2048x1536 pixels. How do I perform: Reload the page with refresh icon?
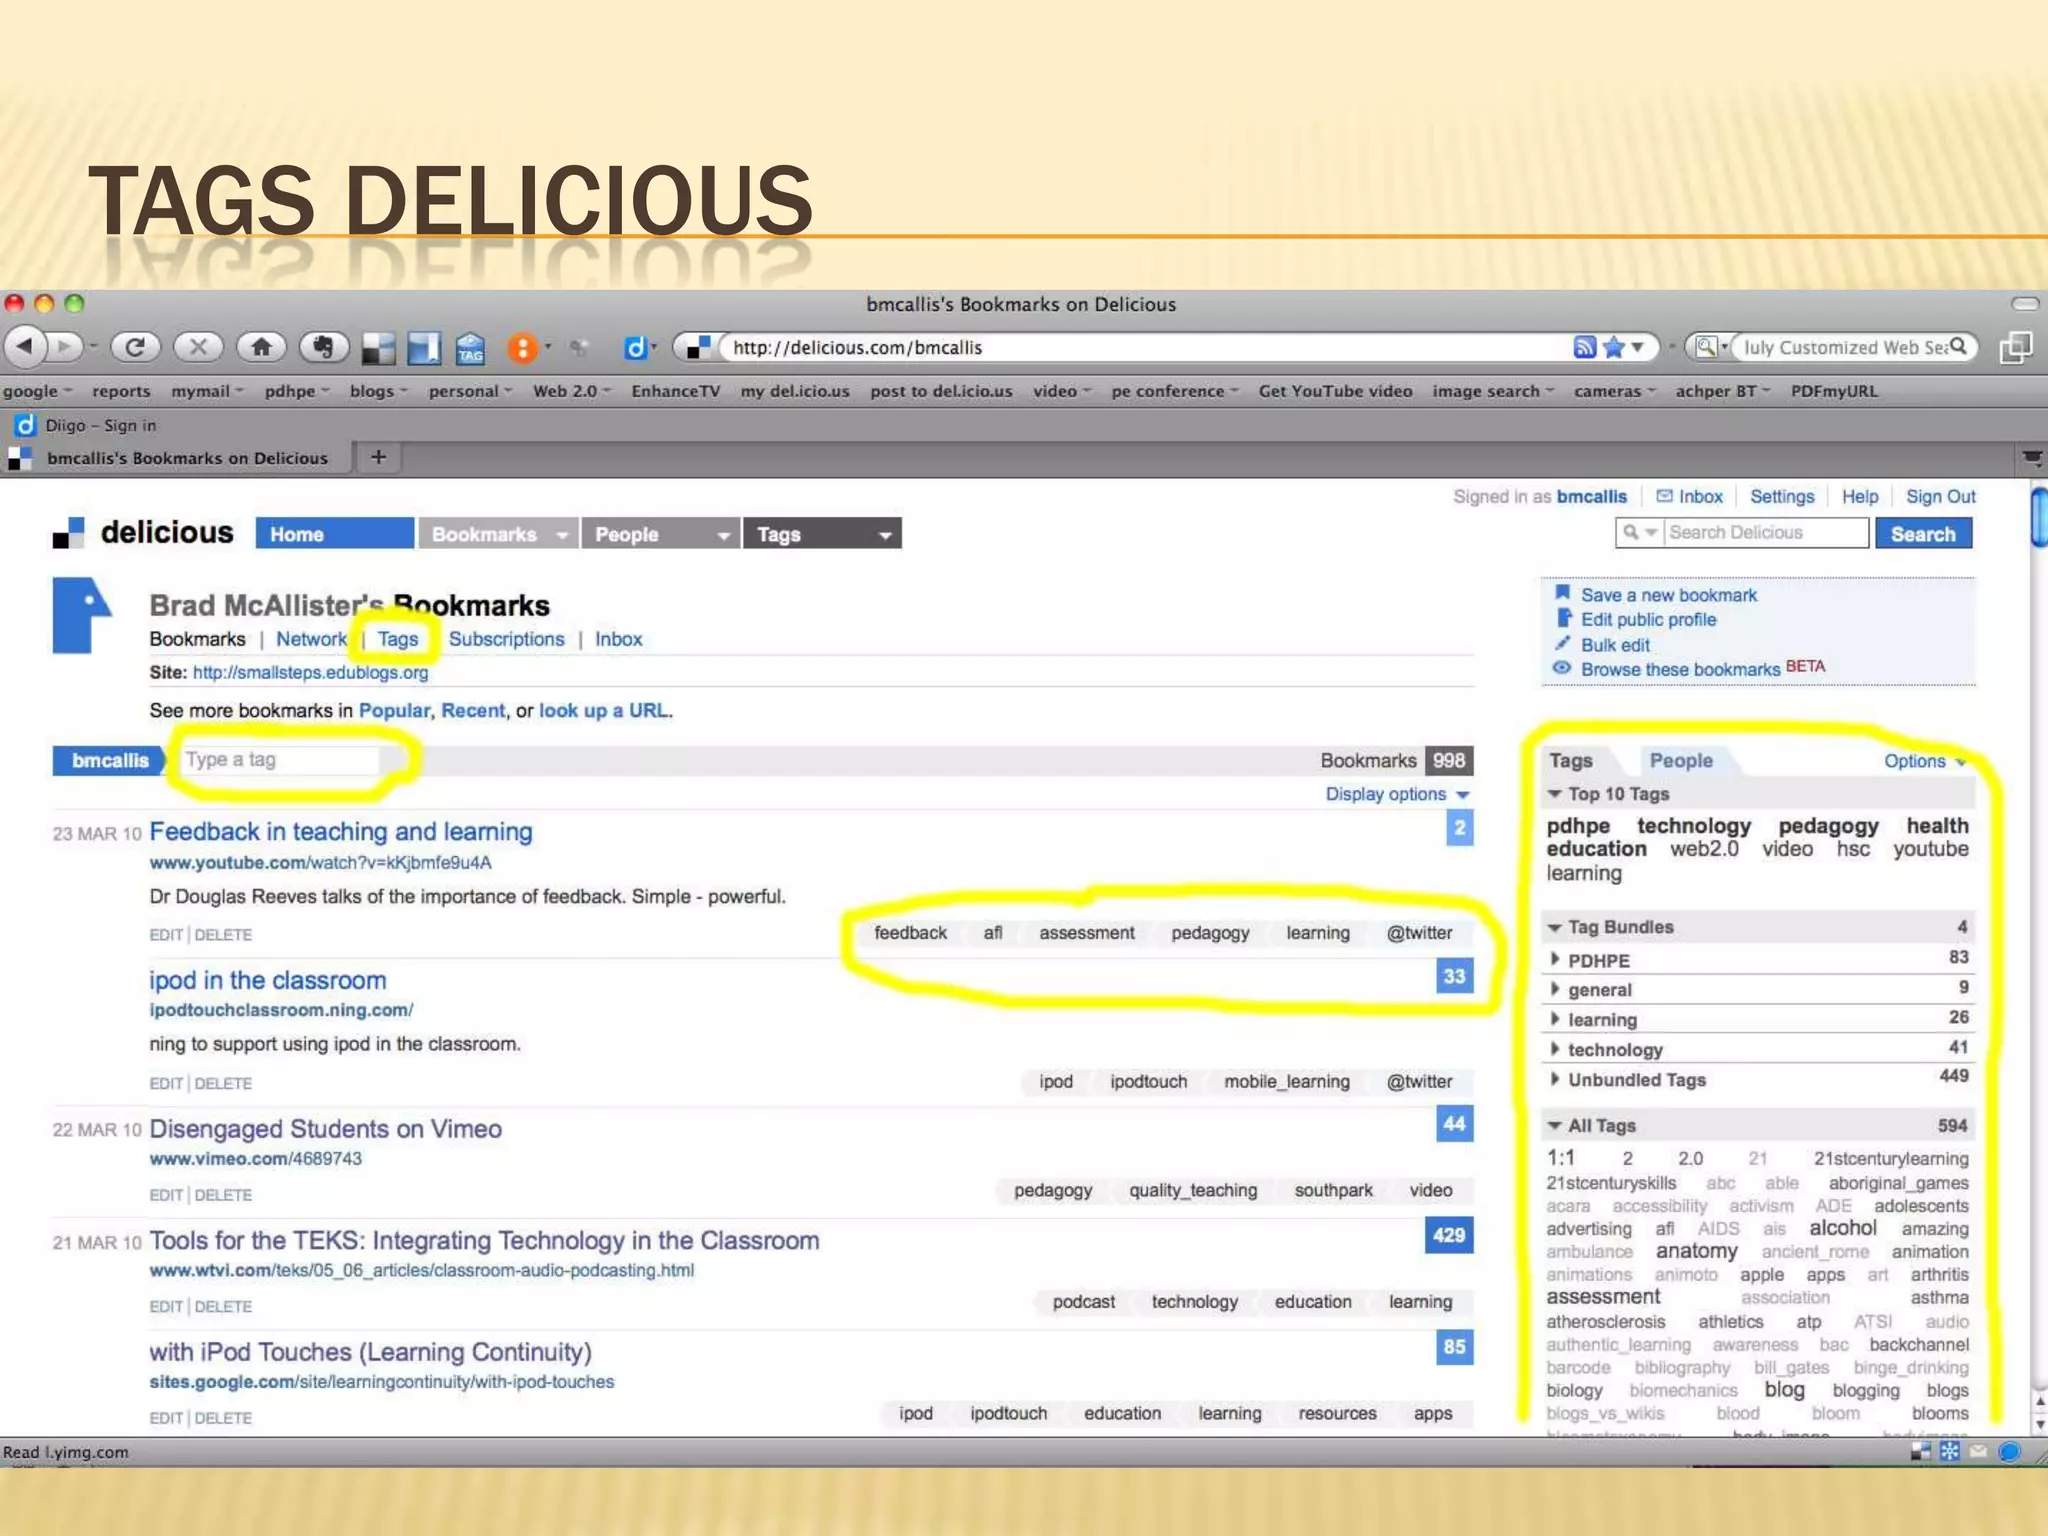[x=136, y=347]
